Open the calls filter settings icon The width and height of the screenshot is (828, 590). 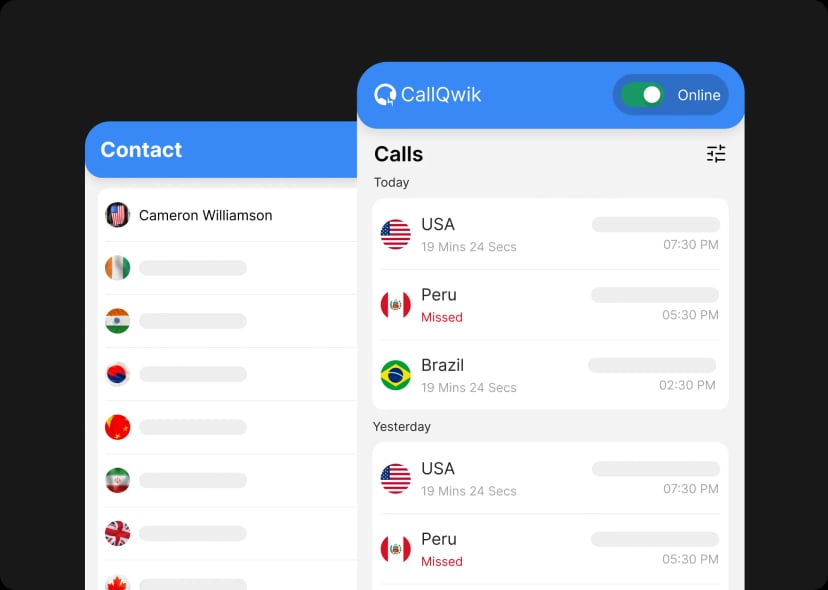click(716, 154)
